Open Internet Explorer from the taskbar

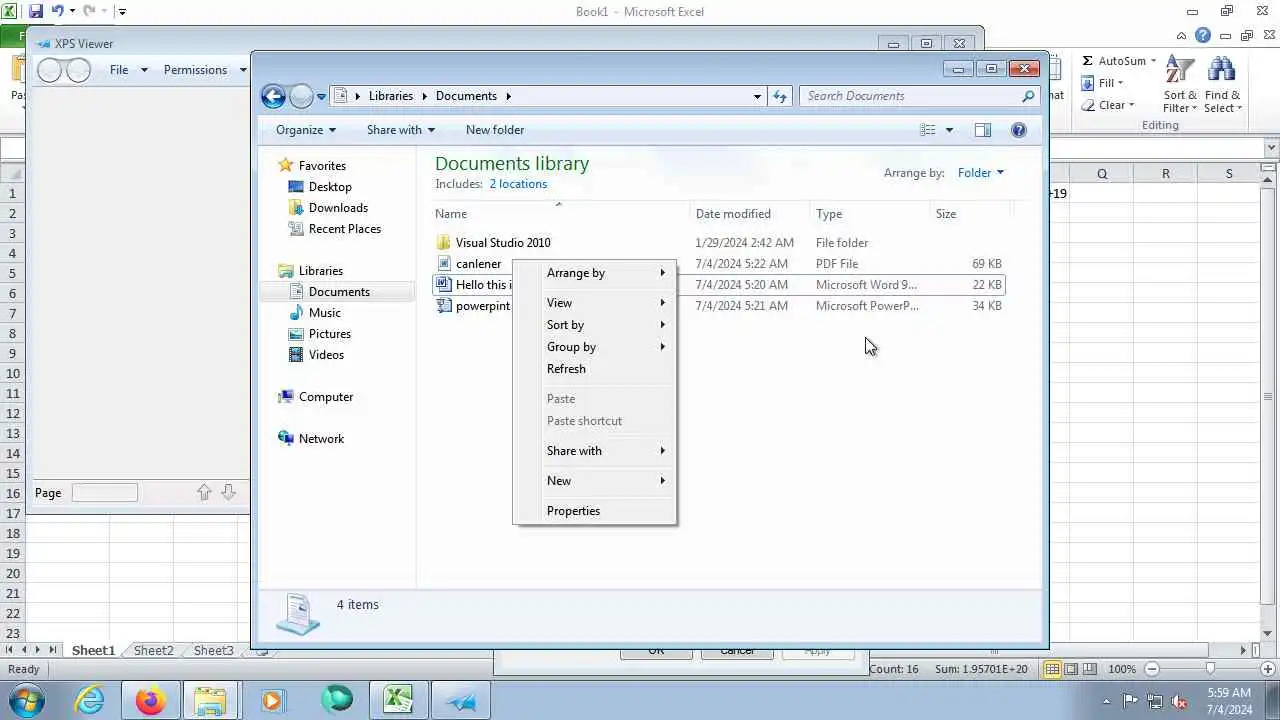coord(90,700)
